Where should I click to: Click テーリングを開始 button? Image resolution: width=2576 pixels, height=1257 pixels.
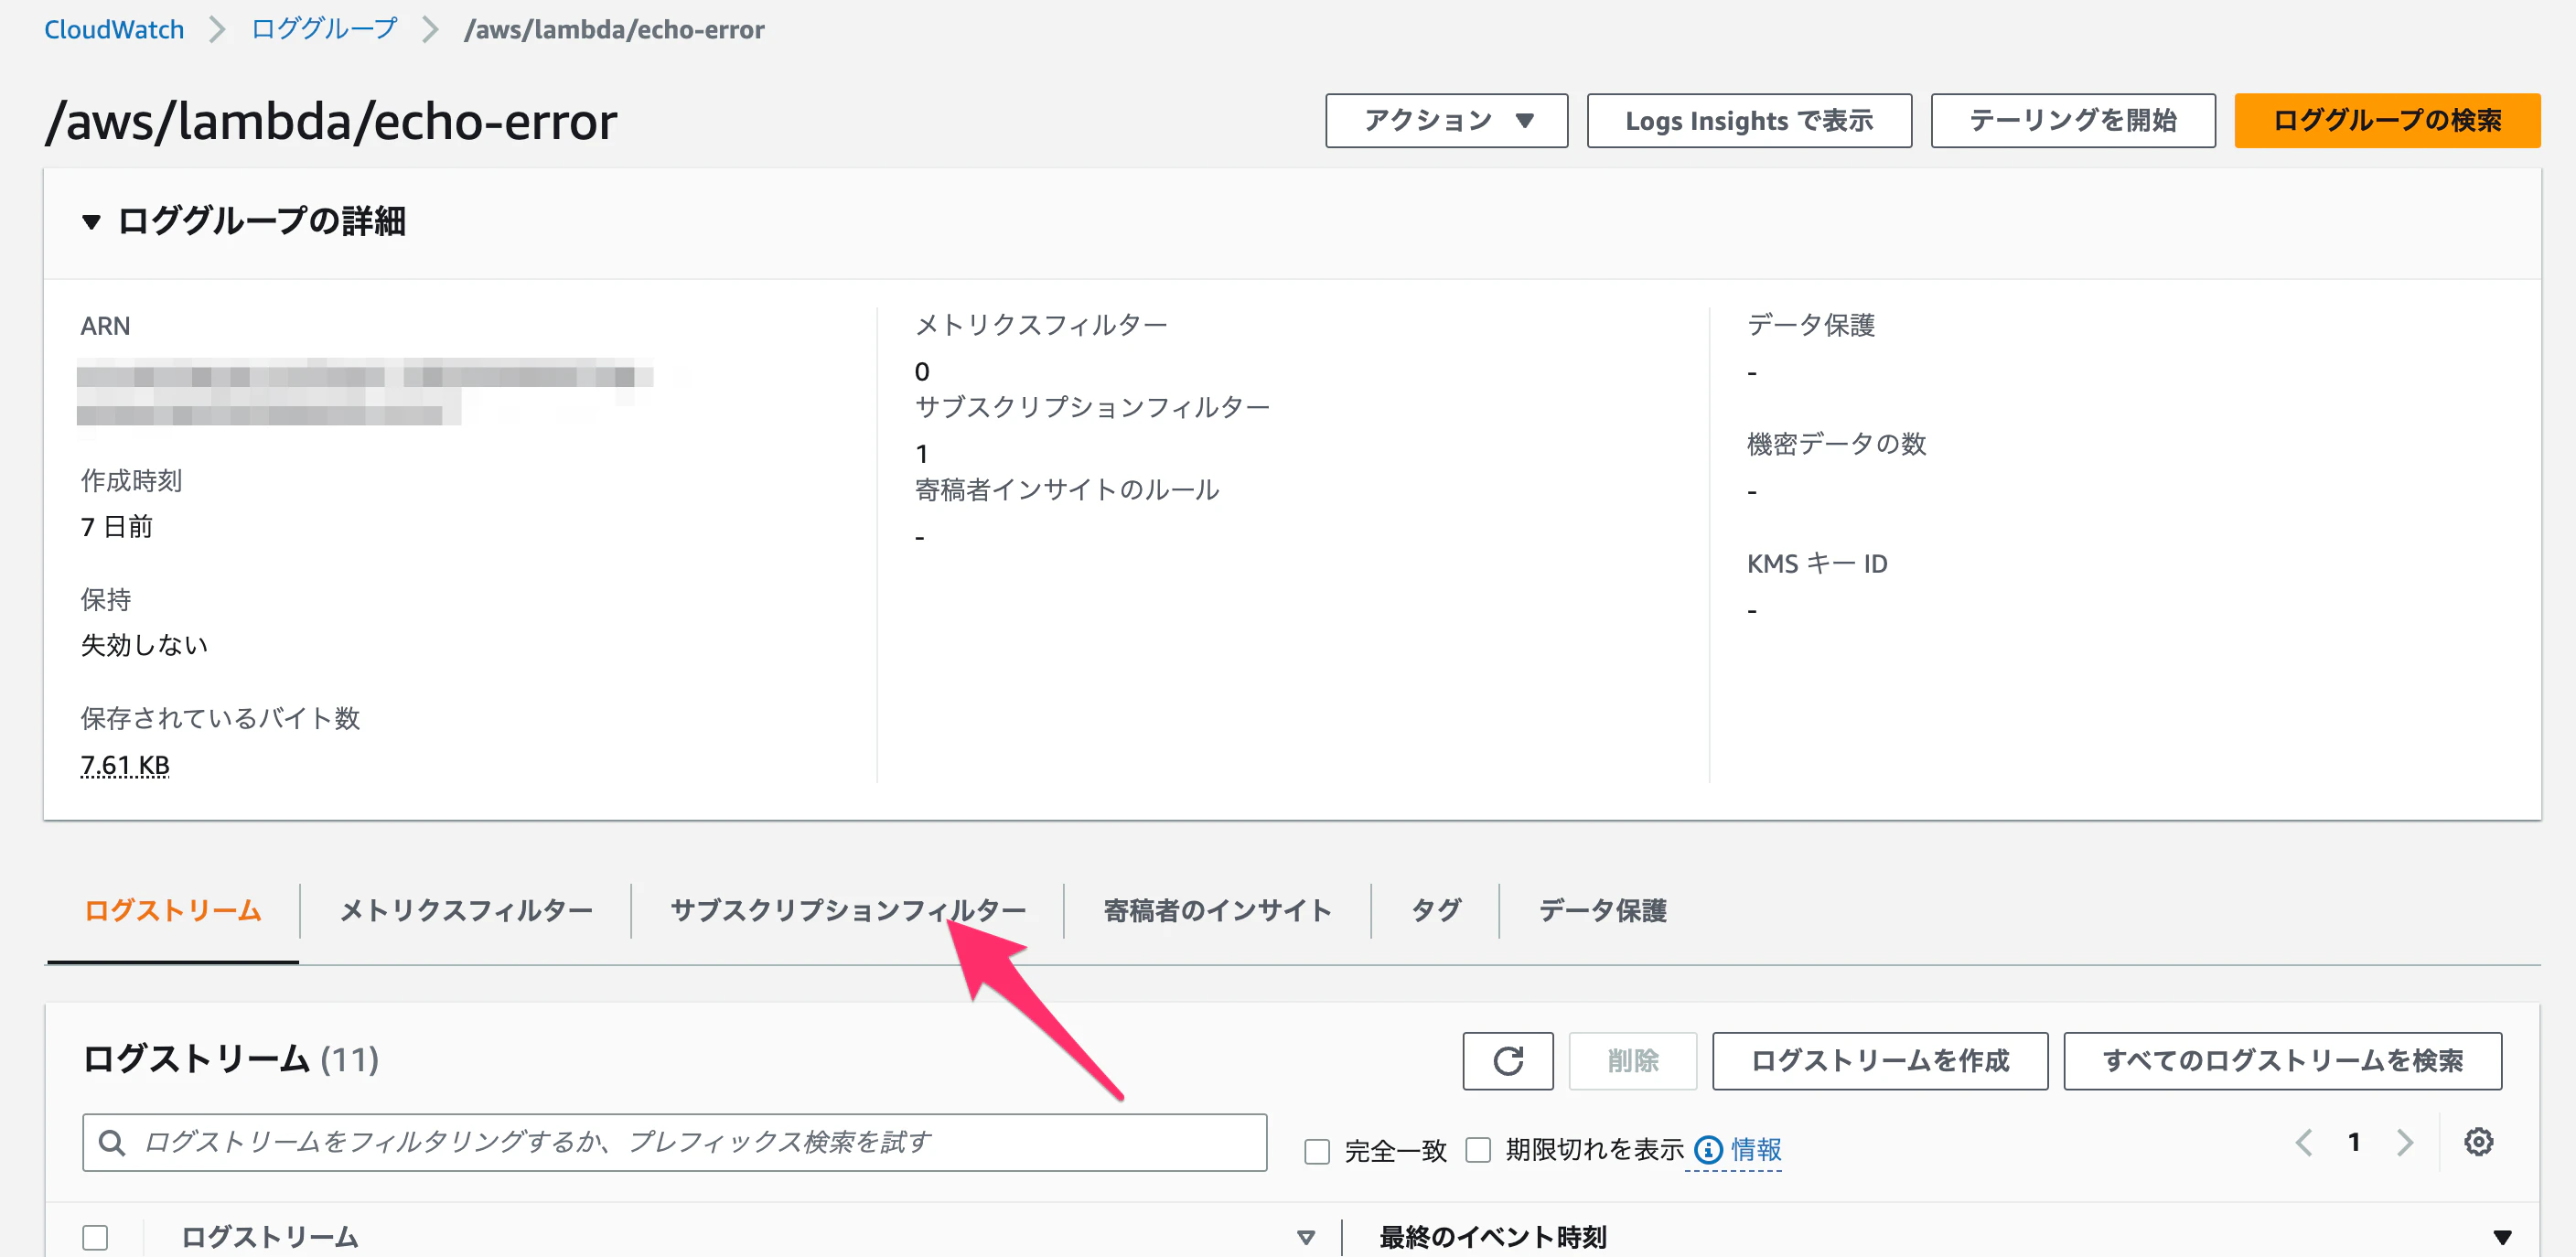point(2072,121)
